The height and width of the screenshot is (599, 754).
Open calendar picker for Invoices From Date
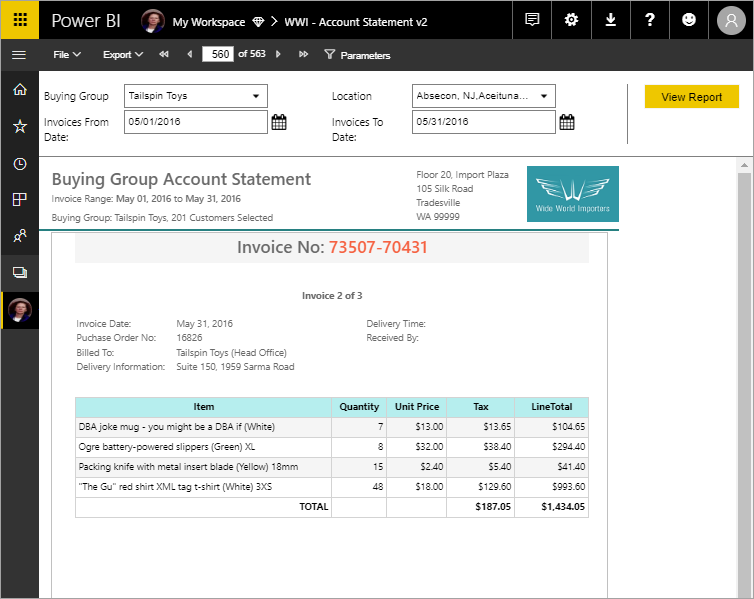[x=279, y=122]
